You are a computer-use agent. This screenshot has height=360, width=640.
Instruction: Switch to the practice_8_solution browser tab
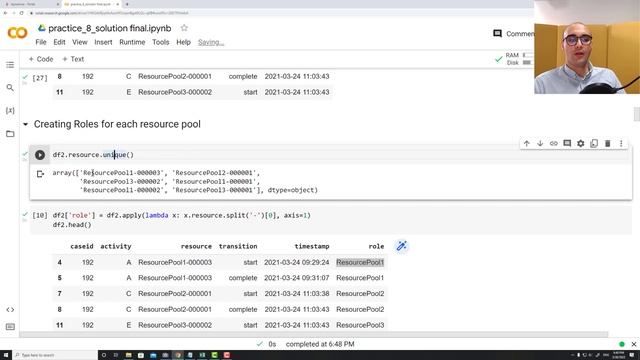coord(90,4)
